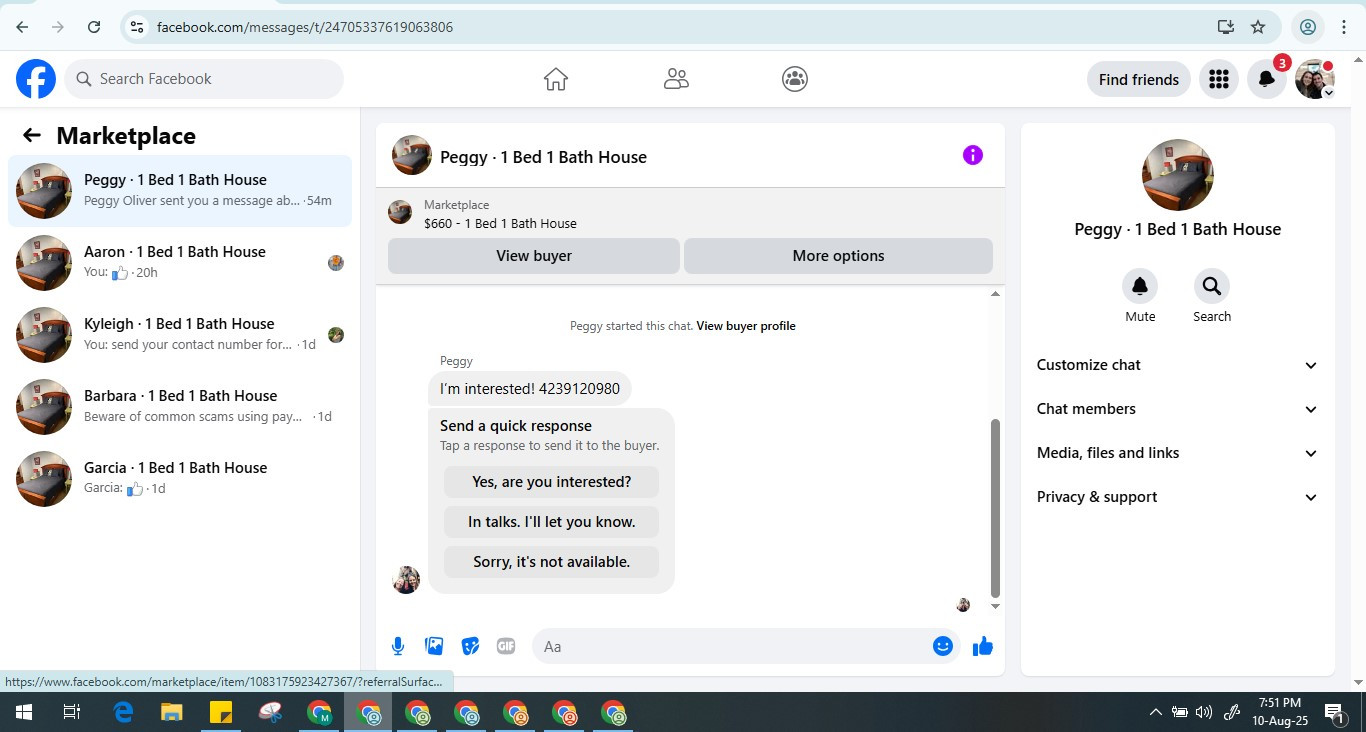Expand the Customize chat section
This screenshot has width=1366, height=732.
(x=1178, y=365)
